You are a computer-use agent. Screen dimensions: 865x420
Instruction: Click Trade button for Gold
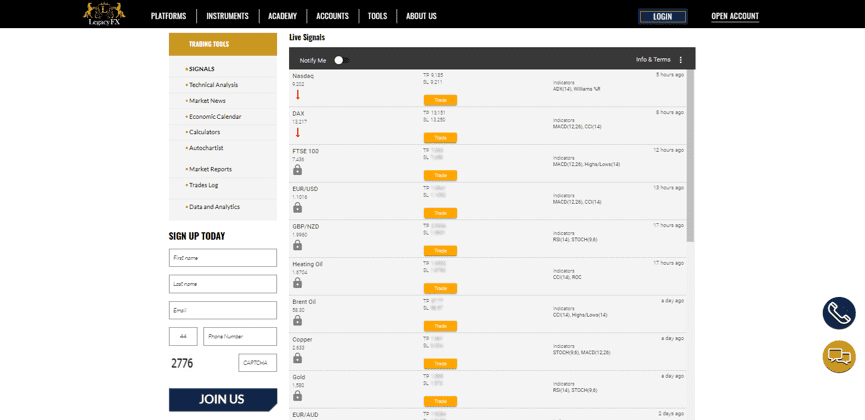pyautogui.click(x=440, y=401)
